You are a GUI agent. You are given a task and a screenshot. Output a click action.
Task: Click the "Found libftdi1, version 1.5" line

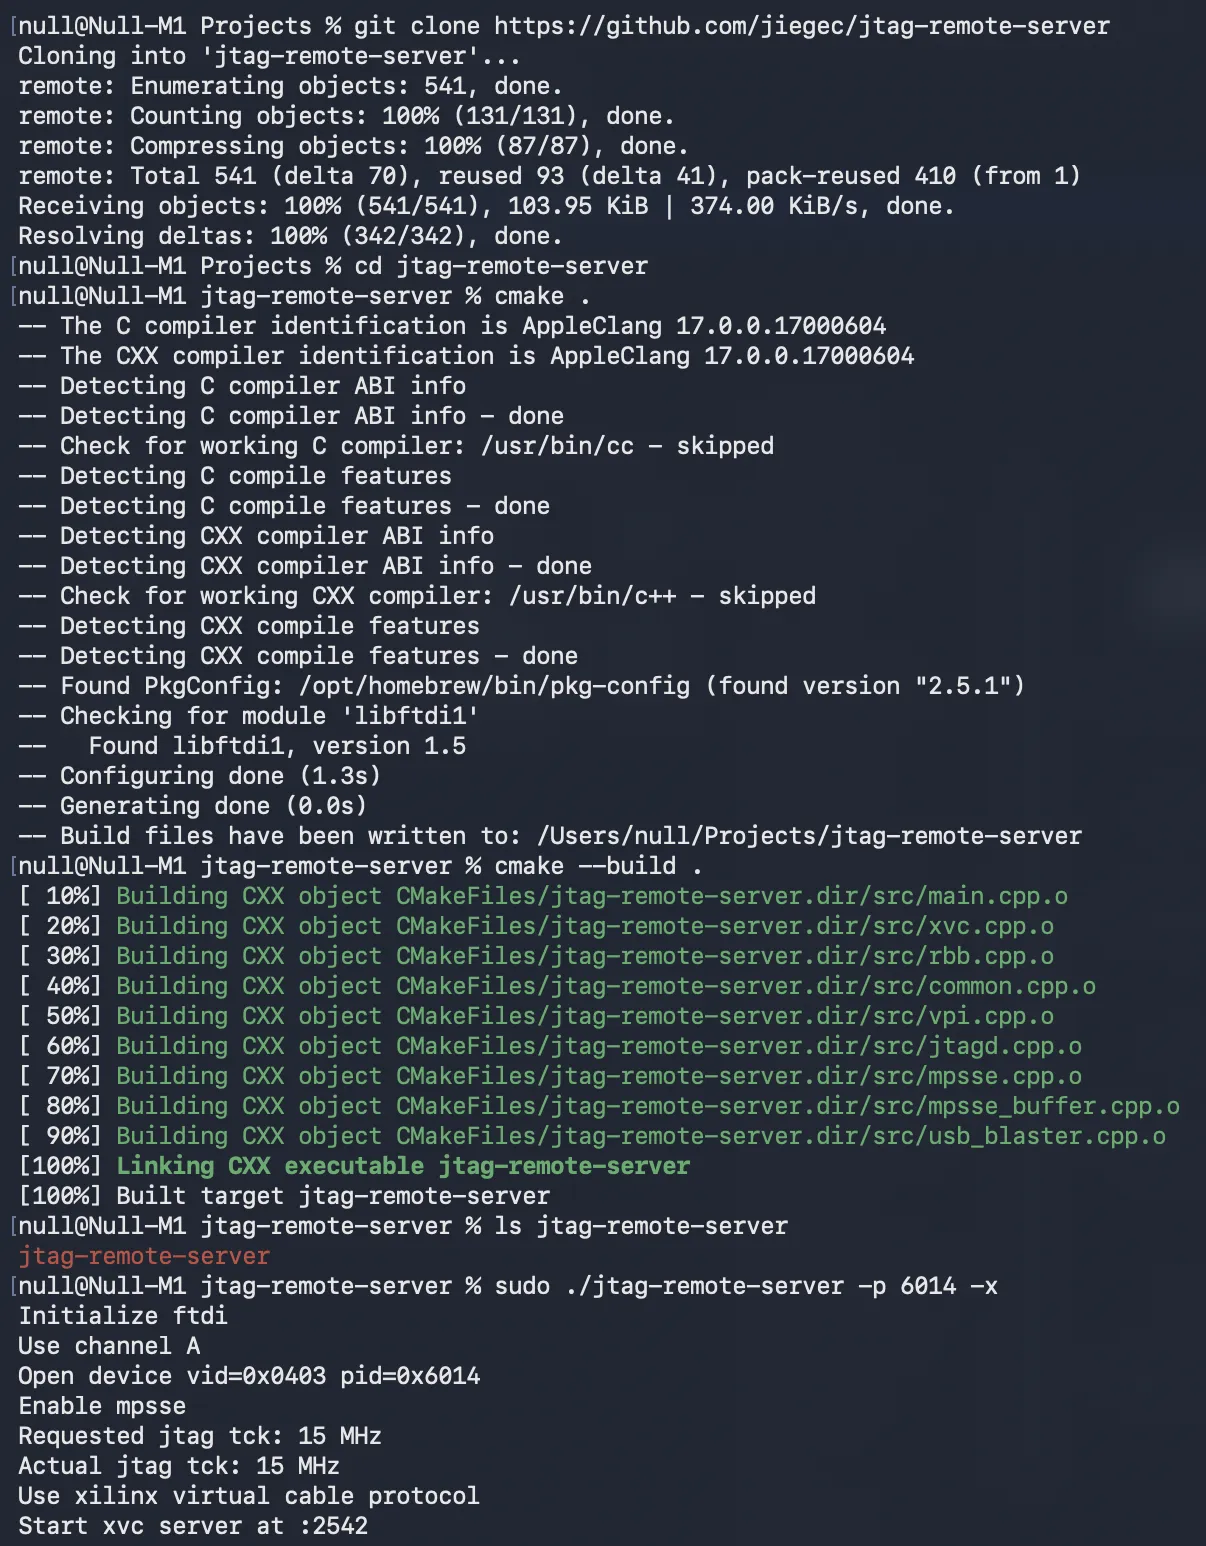tap(277, 746)
